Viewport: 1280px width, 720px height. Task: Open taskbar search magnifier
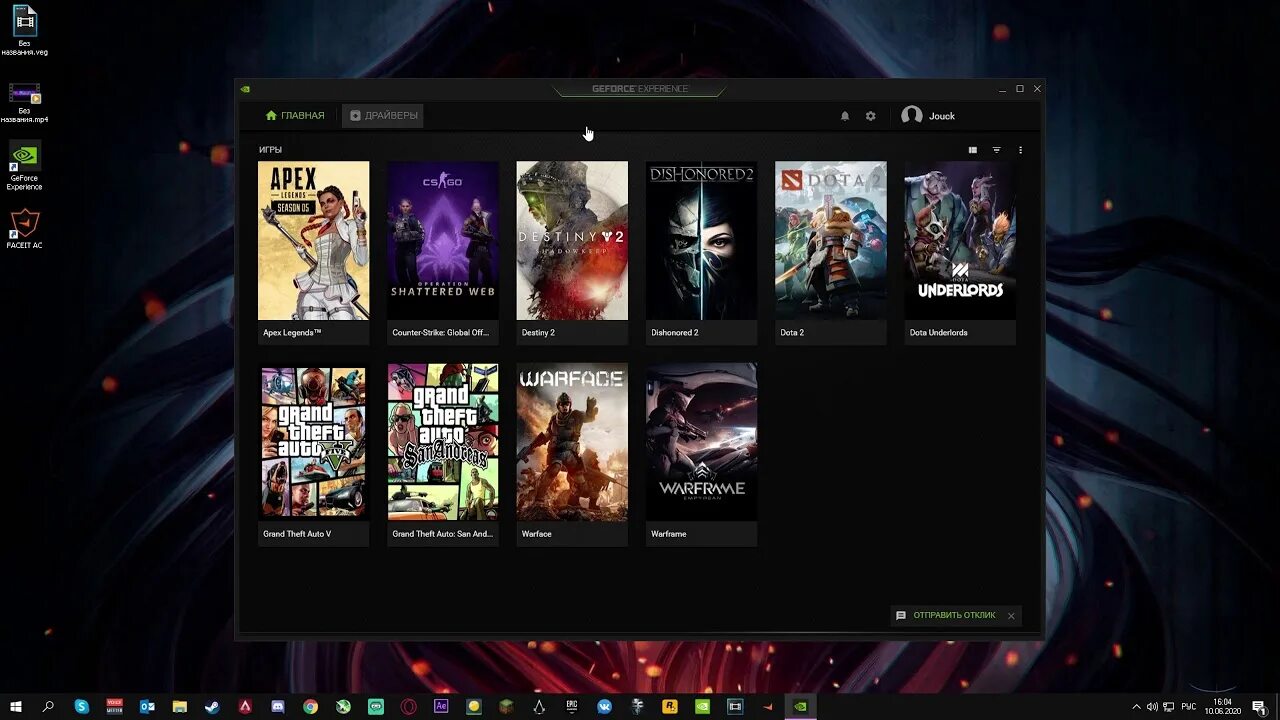coord(48,706)
